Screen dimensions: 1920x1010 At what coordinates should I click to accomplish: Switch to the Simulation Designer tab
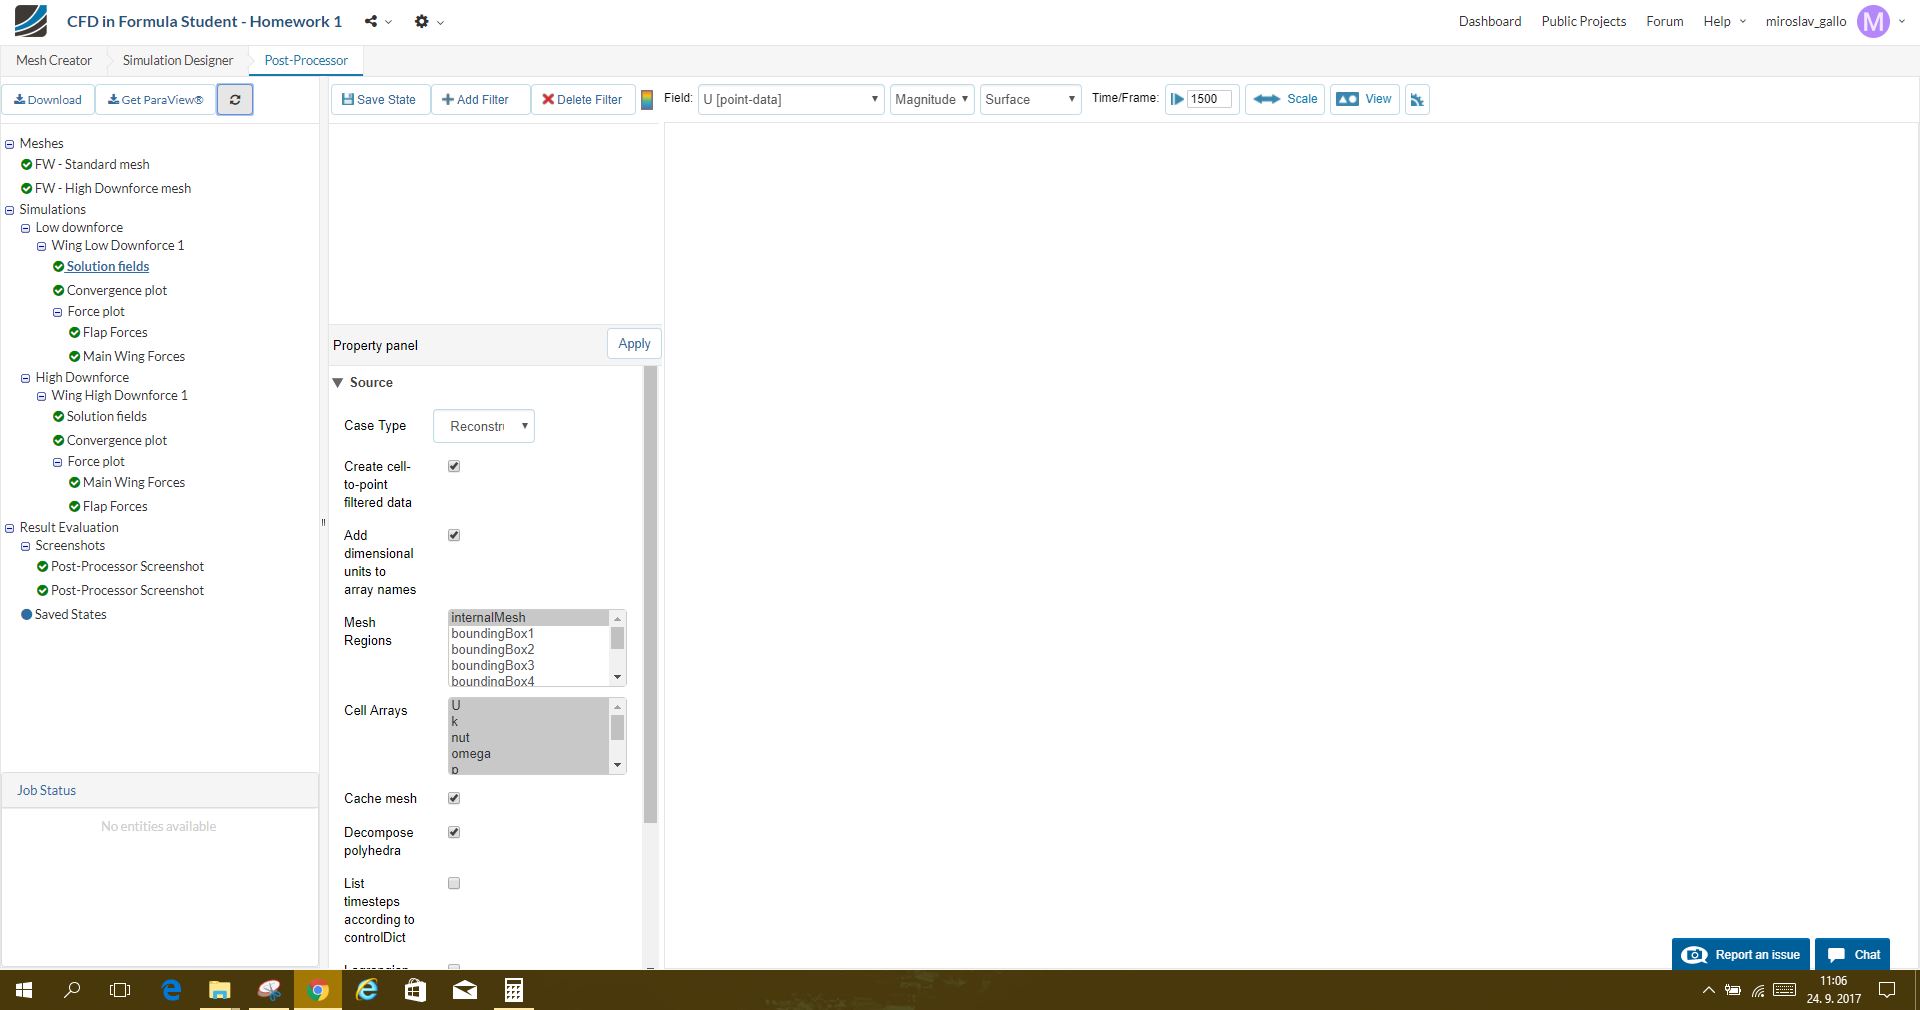178,60
